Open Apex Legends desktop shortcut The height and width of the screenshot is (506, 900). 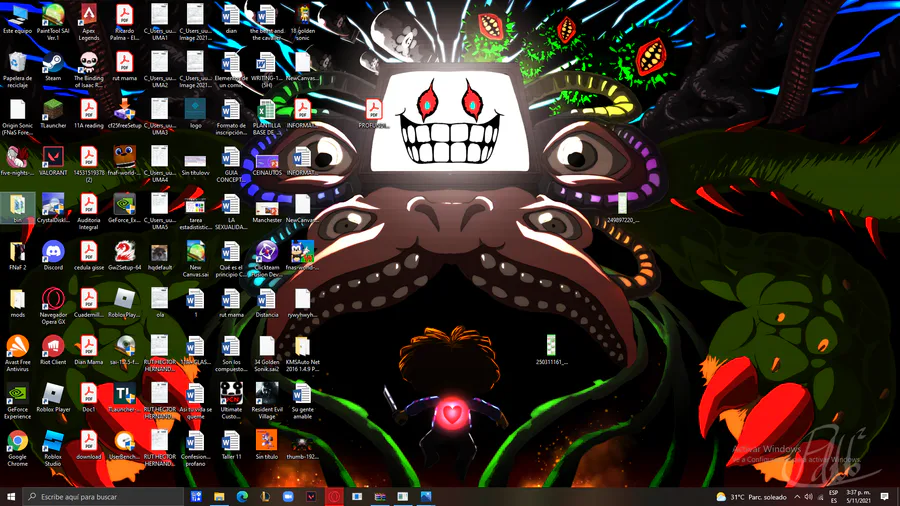(x=88, y=23)
